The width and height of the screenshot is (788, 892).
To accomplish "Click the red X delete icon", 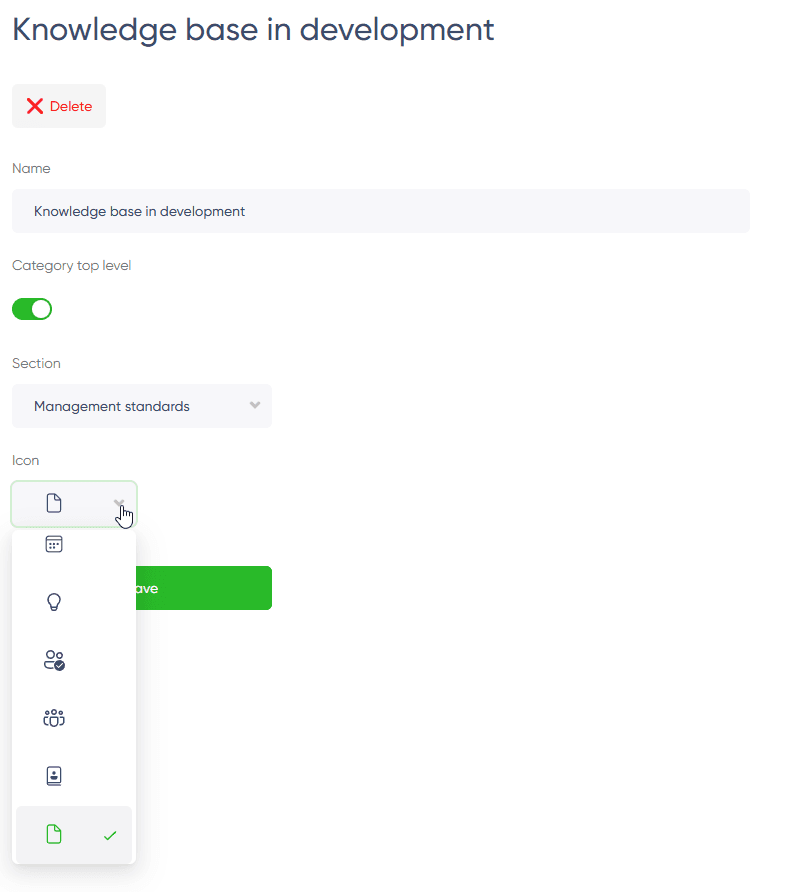I will point(35,106).
